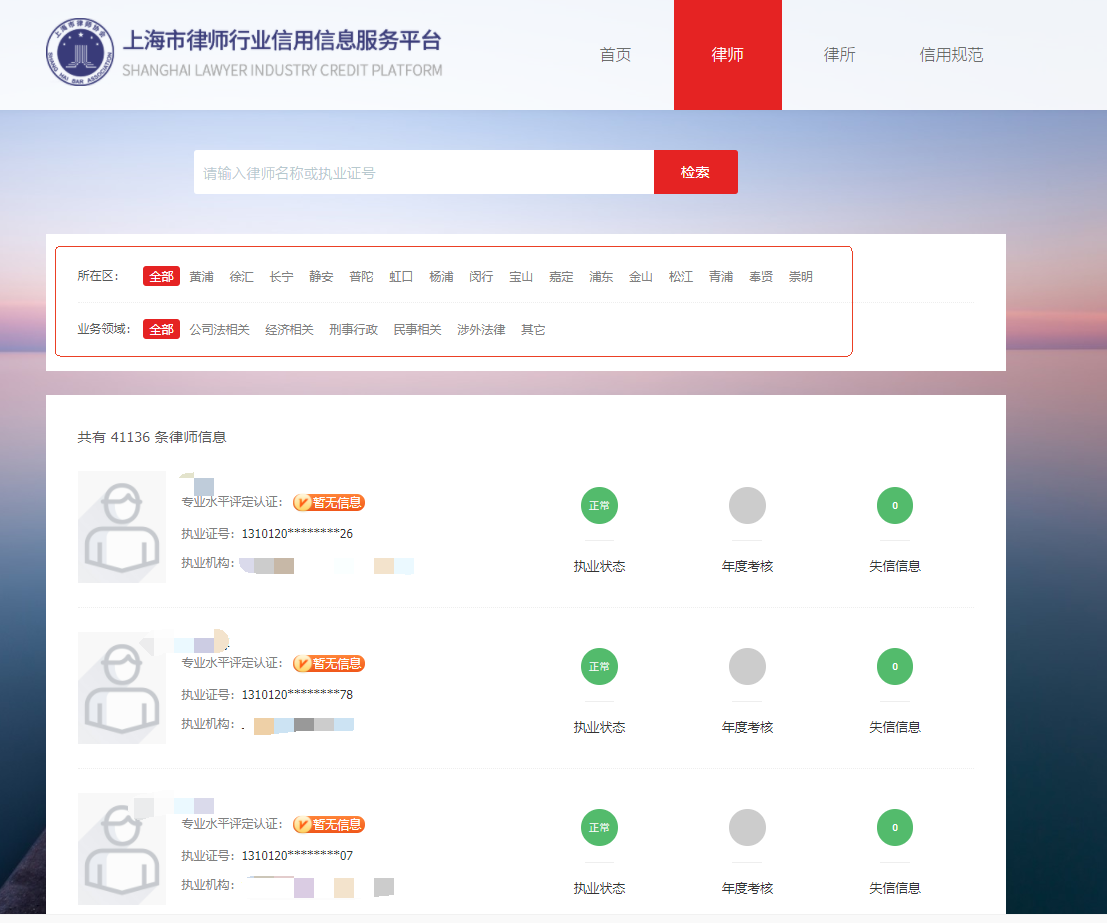Click the third lawyer's avatar image
Viewport: 1107px width, 923px height.
[x=121, y=849]
